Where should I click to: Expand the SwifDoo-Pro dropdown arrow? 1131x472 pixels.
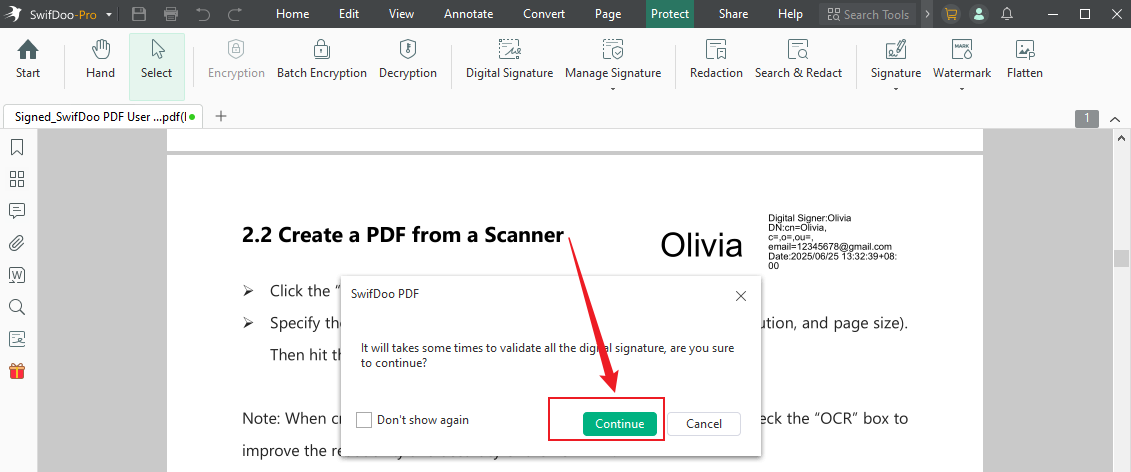pos(109,14)
